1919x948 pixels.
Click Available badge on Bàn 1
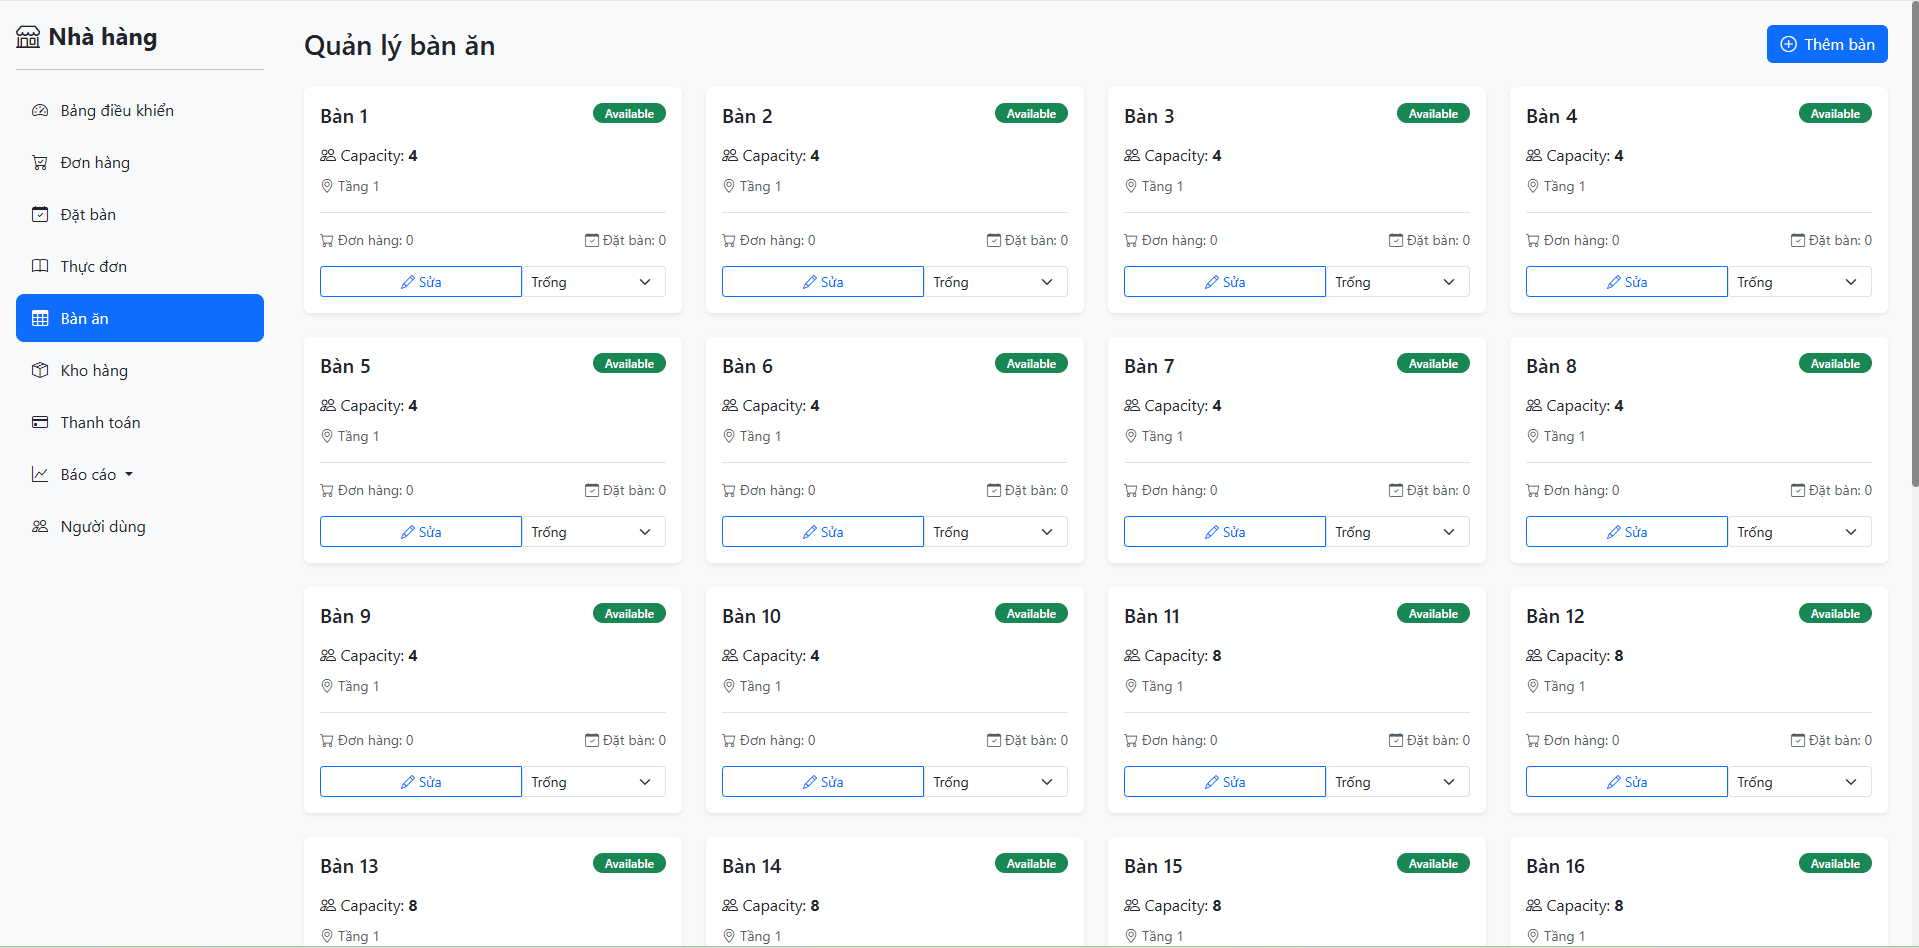coord(629,114)
